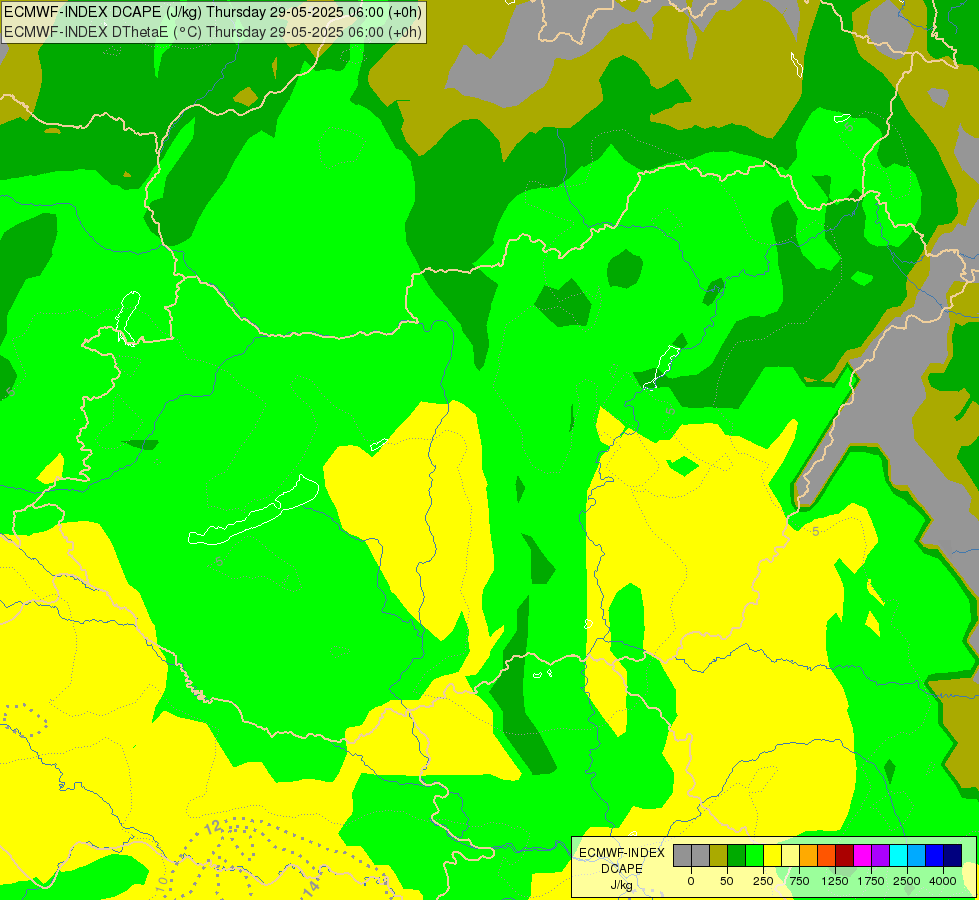Viewport: 979px width, 900px height.
Task: Click the contour label 12 on map
Action: (213, 828)
